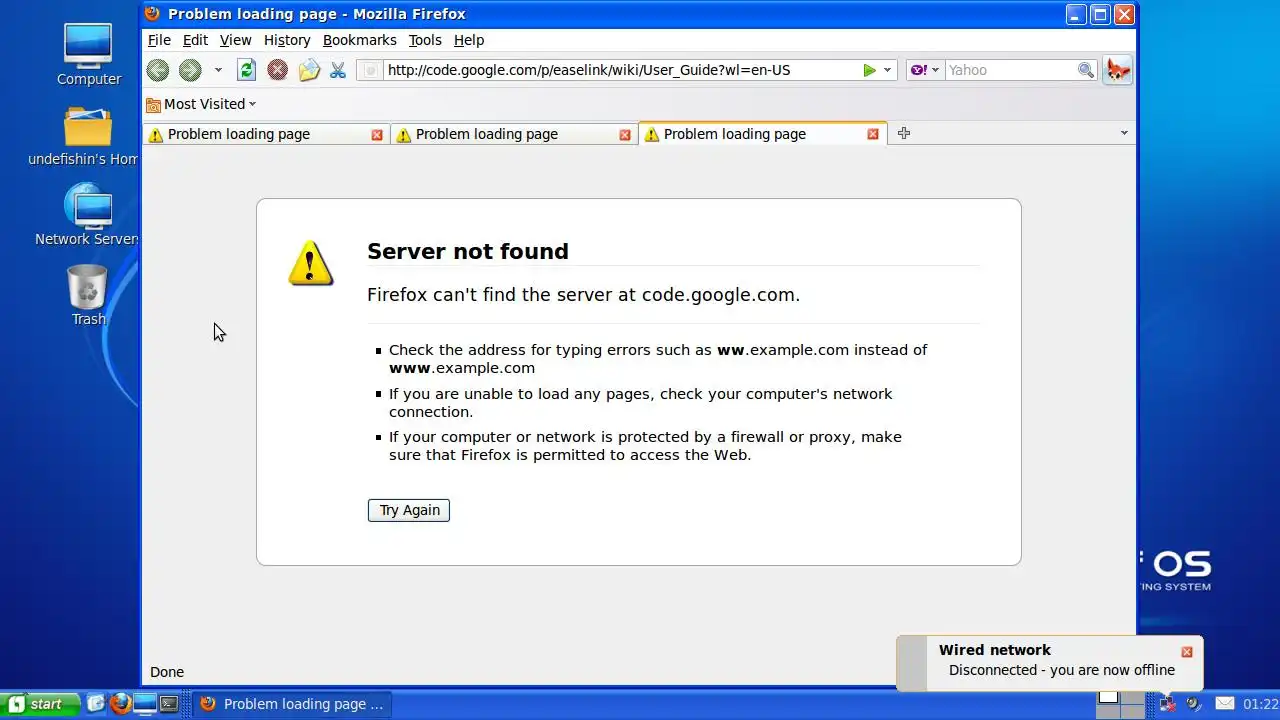Click the text 'Firefox can't find the server'
Viewport: 1280px width, 720px height.
click(490, 295)
